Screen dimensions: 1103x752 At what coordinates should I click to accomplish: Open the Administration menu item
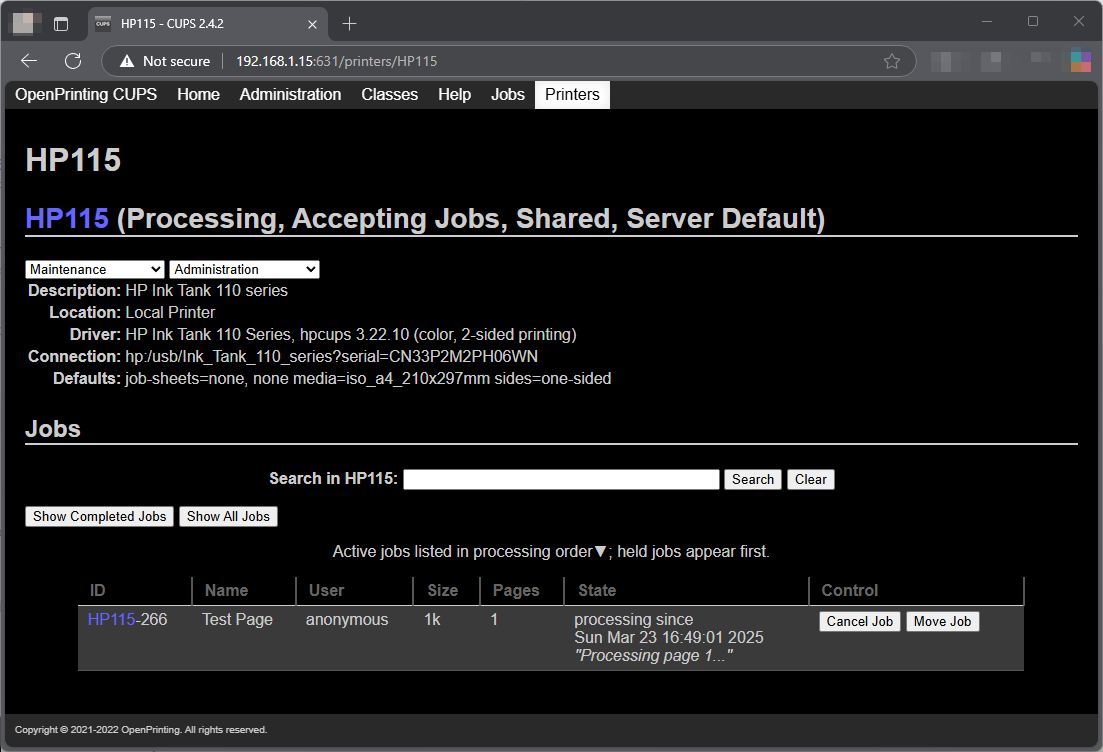point(290,94)
